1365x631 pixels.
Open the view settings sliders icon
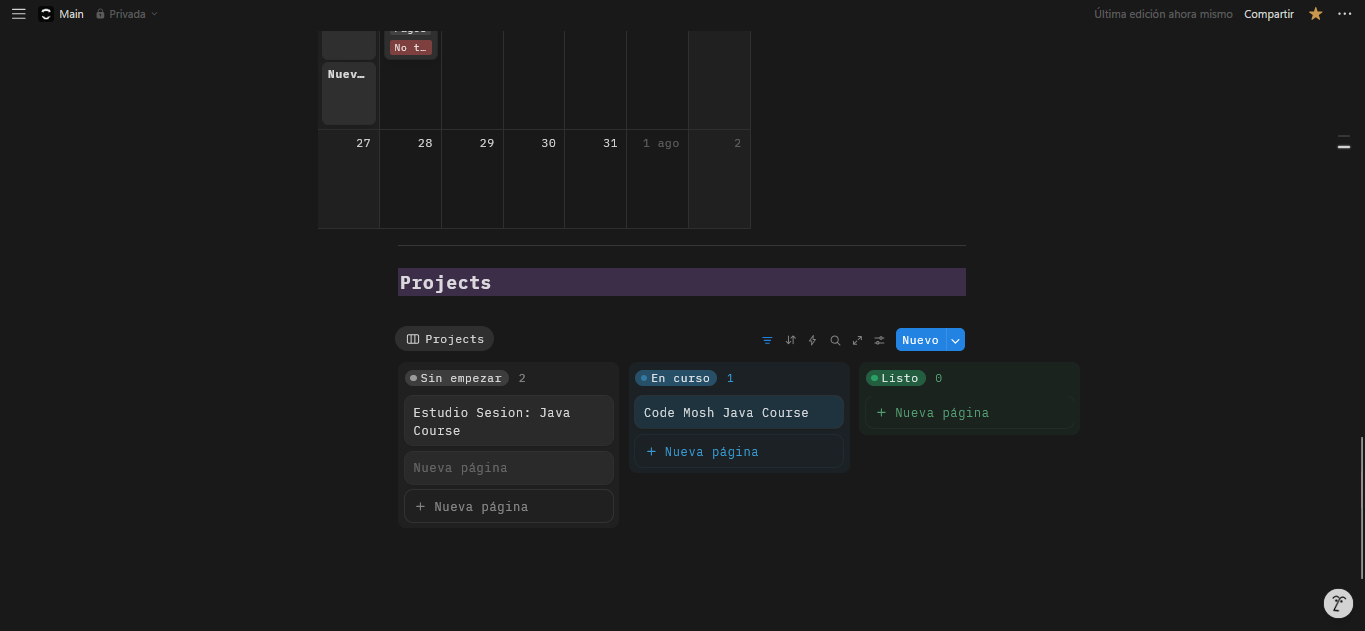(x=879, y=340)
